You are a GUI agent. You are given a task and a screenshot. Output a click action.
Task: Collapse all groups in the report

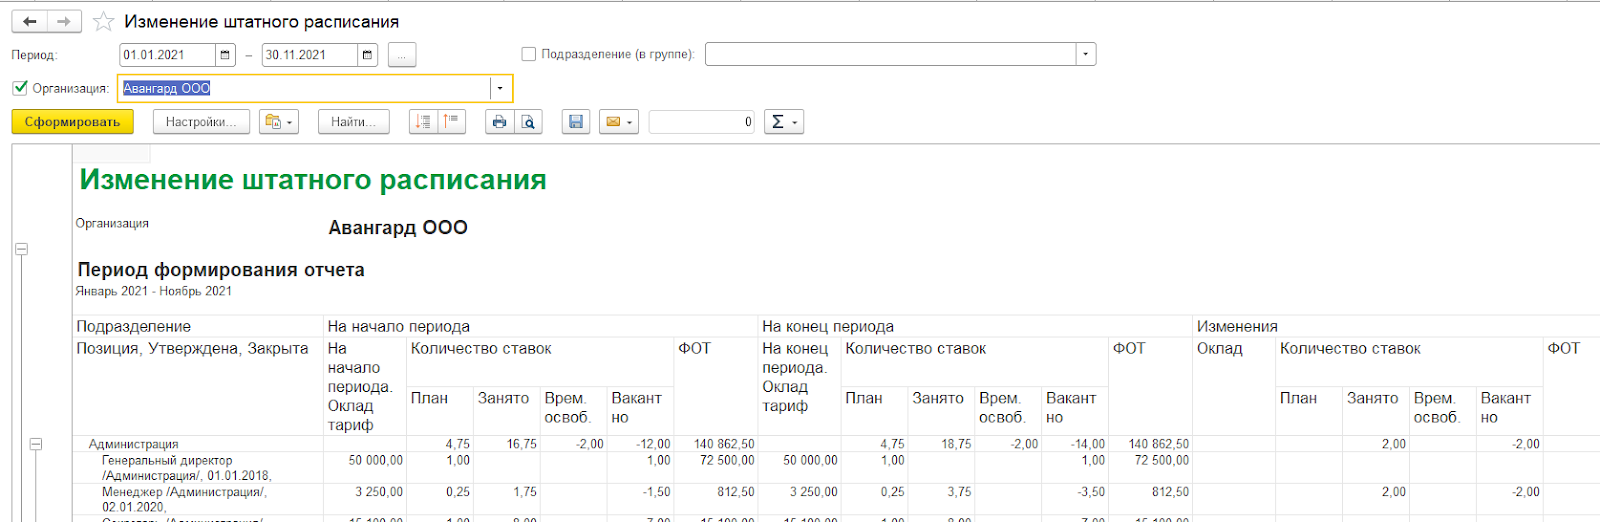(452, 122)
